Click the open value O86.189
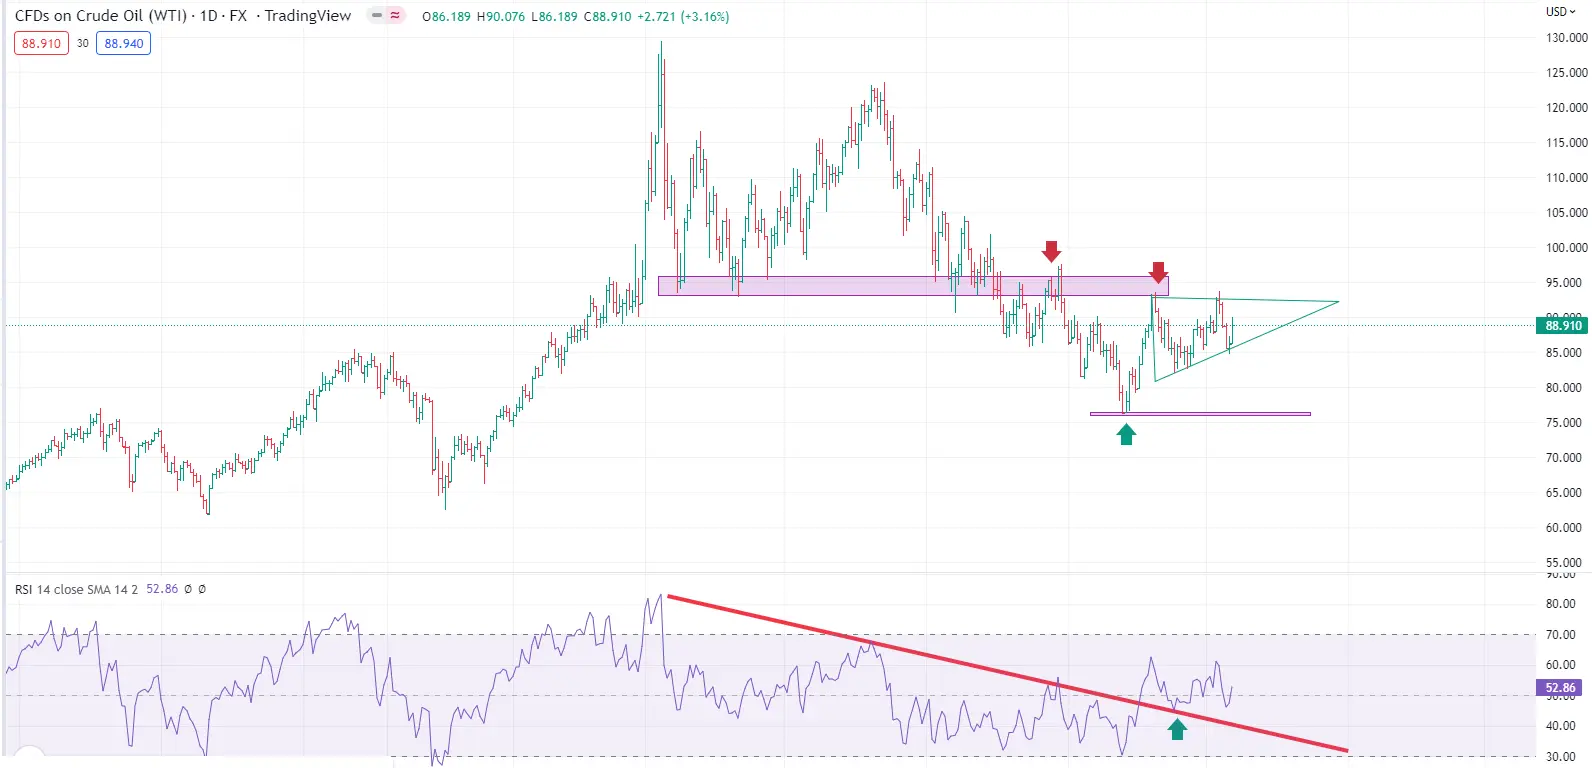This screenshot has height=768, width=1592. (446, 16)
